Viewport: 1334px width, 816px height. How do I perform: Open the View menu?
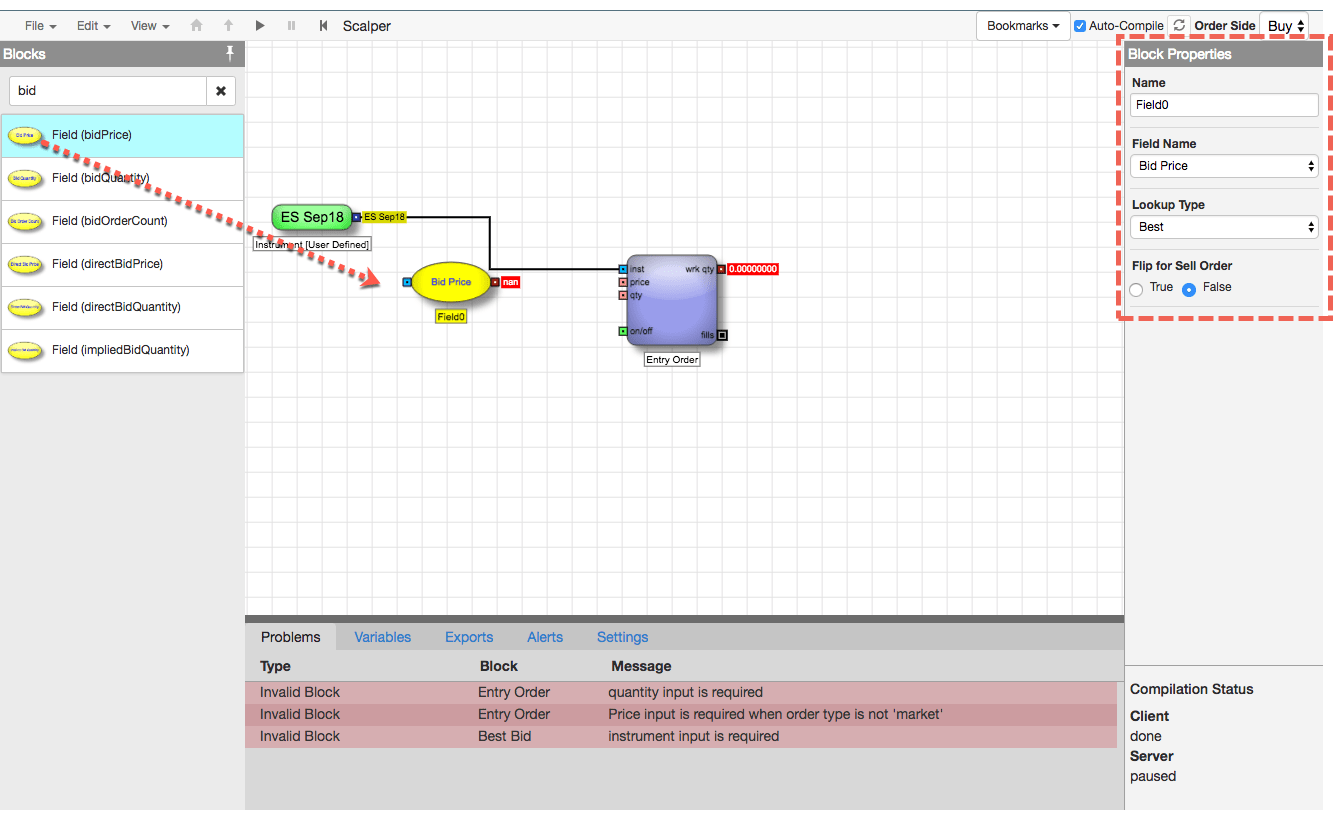click(x=150, y=26)
